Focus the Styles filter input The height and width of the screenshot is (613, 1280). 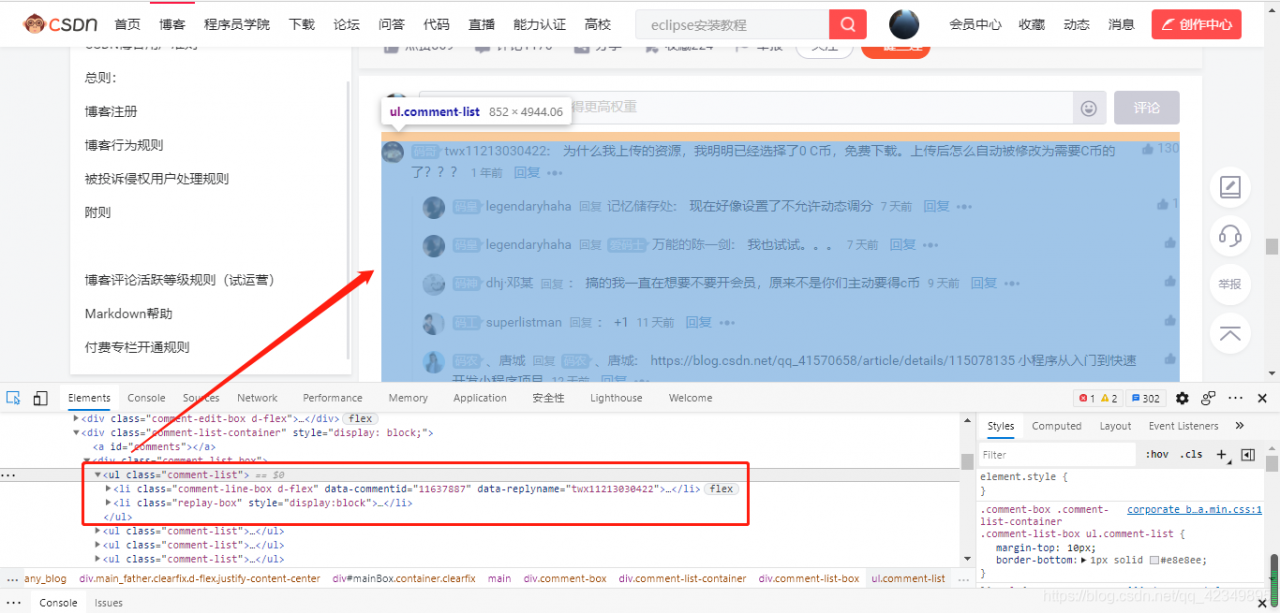tap(1058, 454)
